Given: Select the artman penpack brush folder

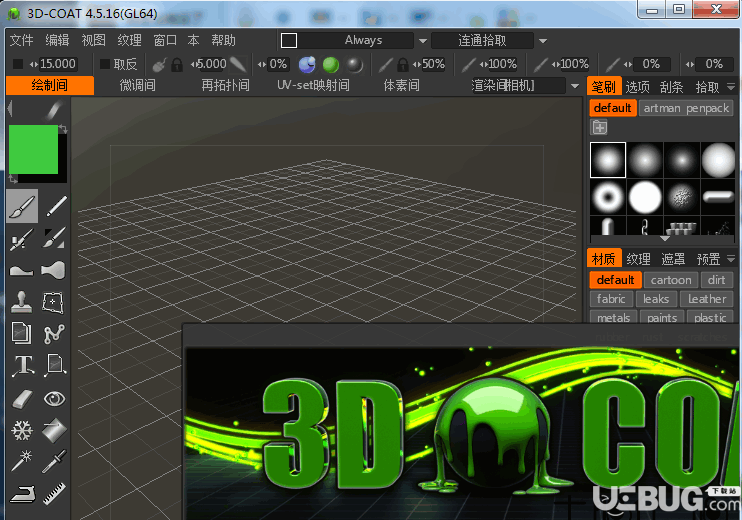Looking at the screenshot, I should click(686, 108).
